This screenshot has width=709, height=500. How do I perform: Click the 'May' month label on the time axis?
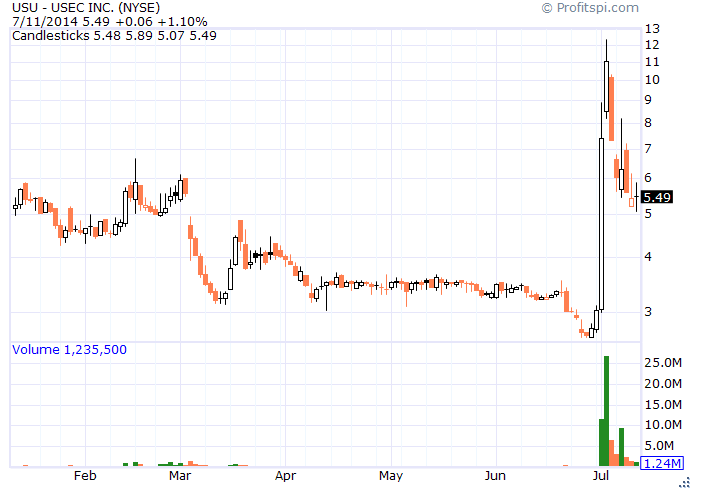point(391,476)
